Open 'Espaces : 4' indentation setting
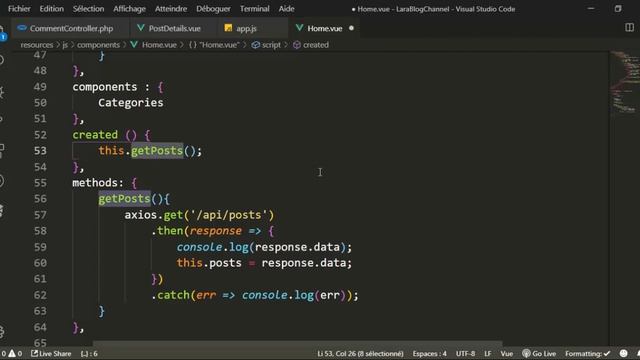This screenshot has width=640, height=360. point(429,353)
